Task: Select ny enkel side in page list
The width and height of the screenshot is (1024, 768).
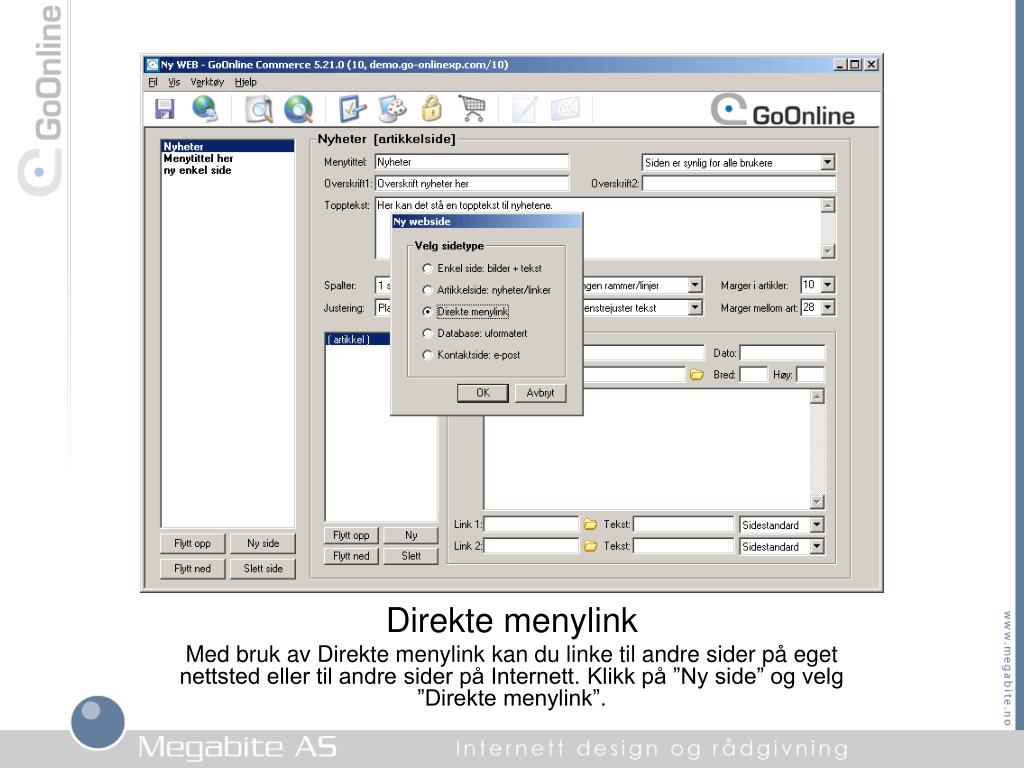Action: [x=227, y=170]
